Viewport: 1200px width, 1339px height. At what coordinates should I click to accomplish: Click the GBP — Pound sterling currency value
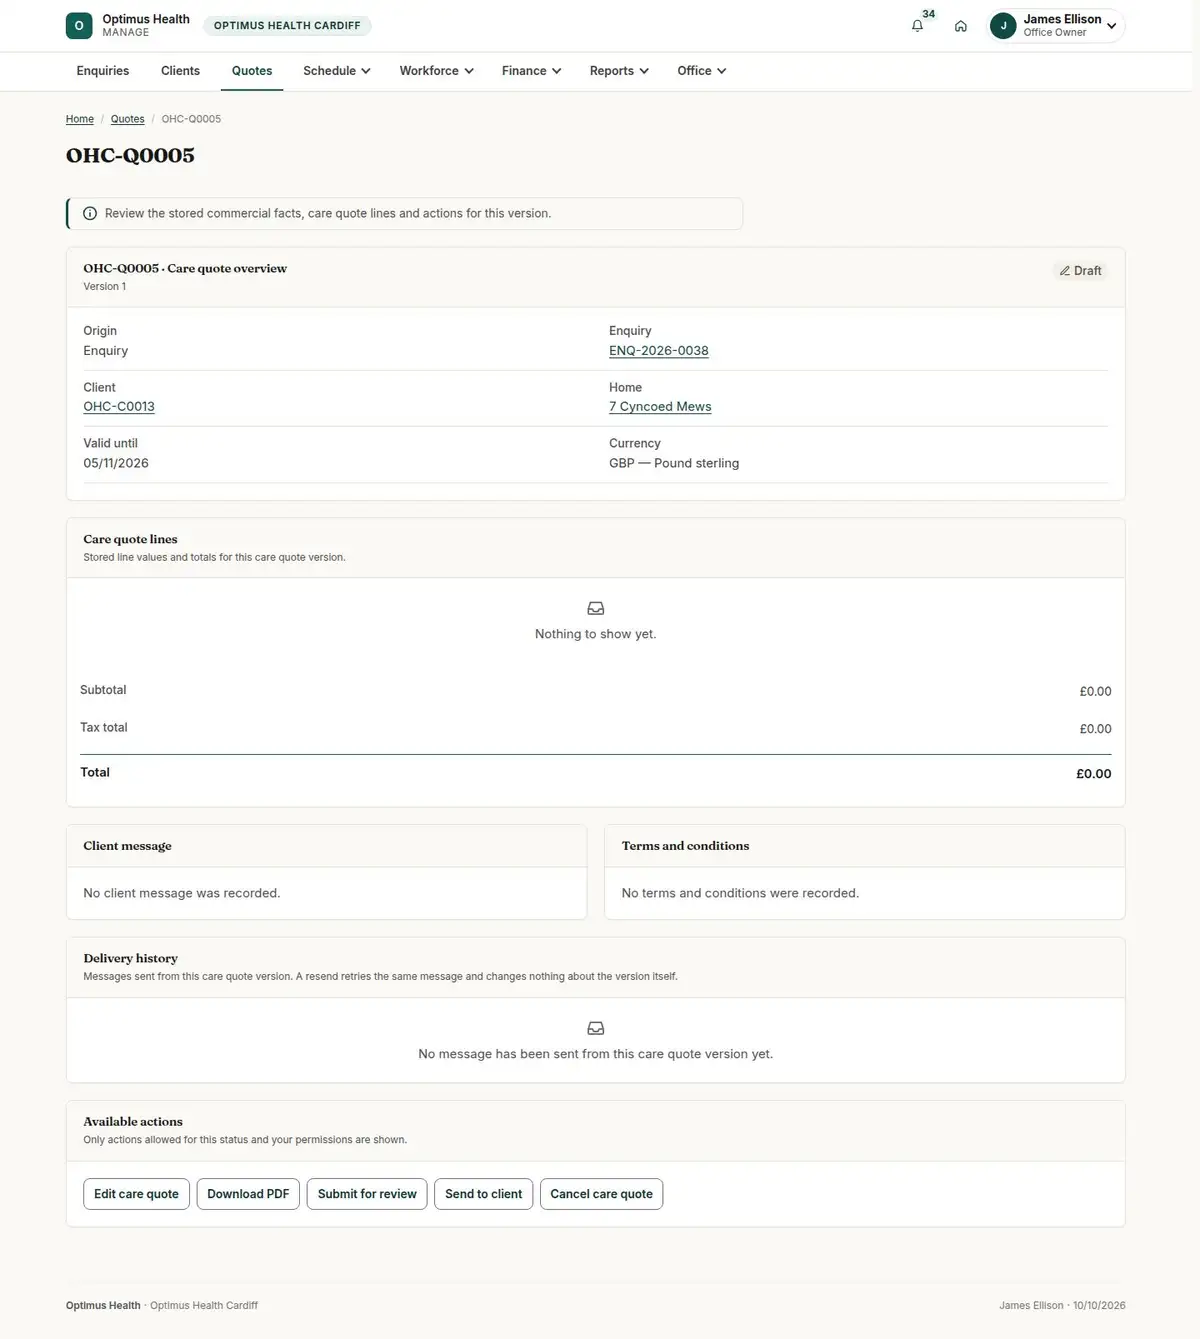pos(674,463)
